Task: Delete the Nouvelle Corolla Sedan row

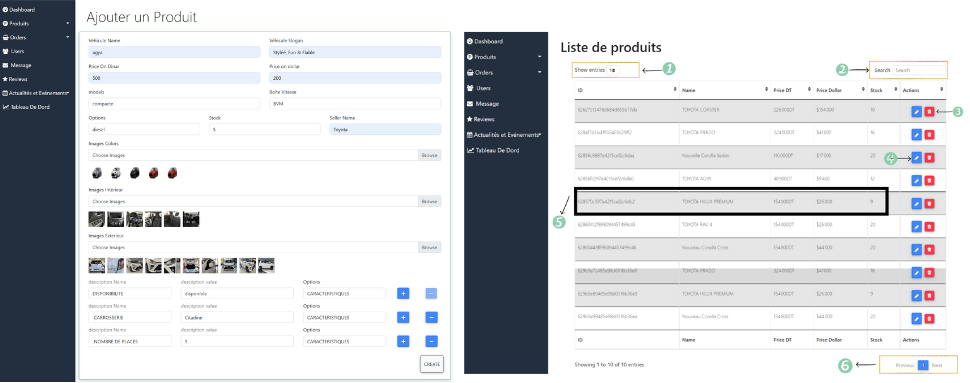Action: 929,158
